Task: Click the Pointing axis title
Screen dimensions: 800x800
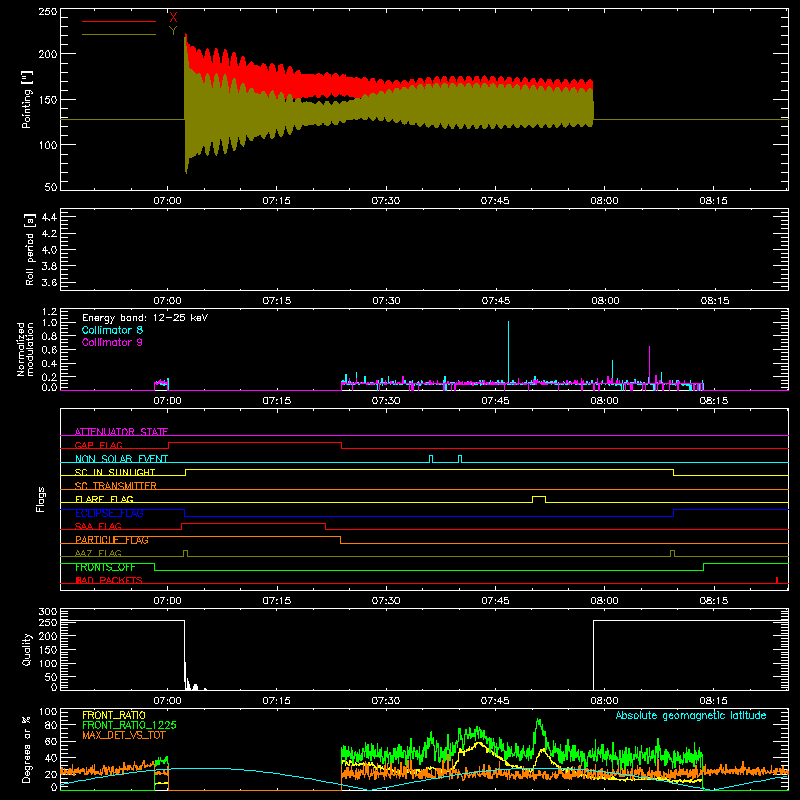Action: click(x=27, y=99)
